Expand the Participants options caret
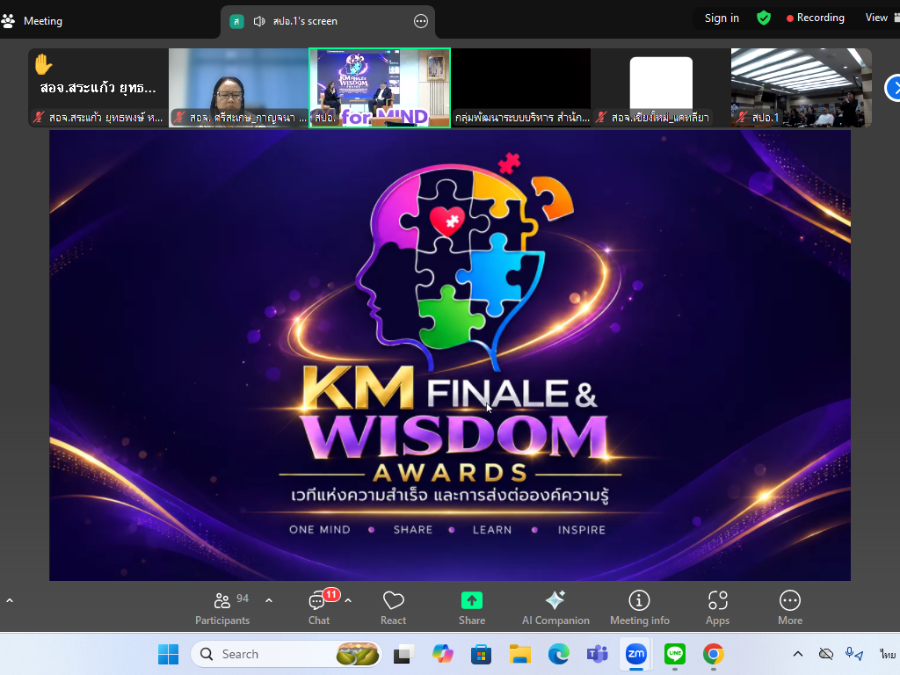This screenshot has width=900, height=675. click(269, 600)
